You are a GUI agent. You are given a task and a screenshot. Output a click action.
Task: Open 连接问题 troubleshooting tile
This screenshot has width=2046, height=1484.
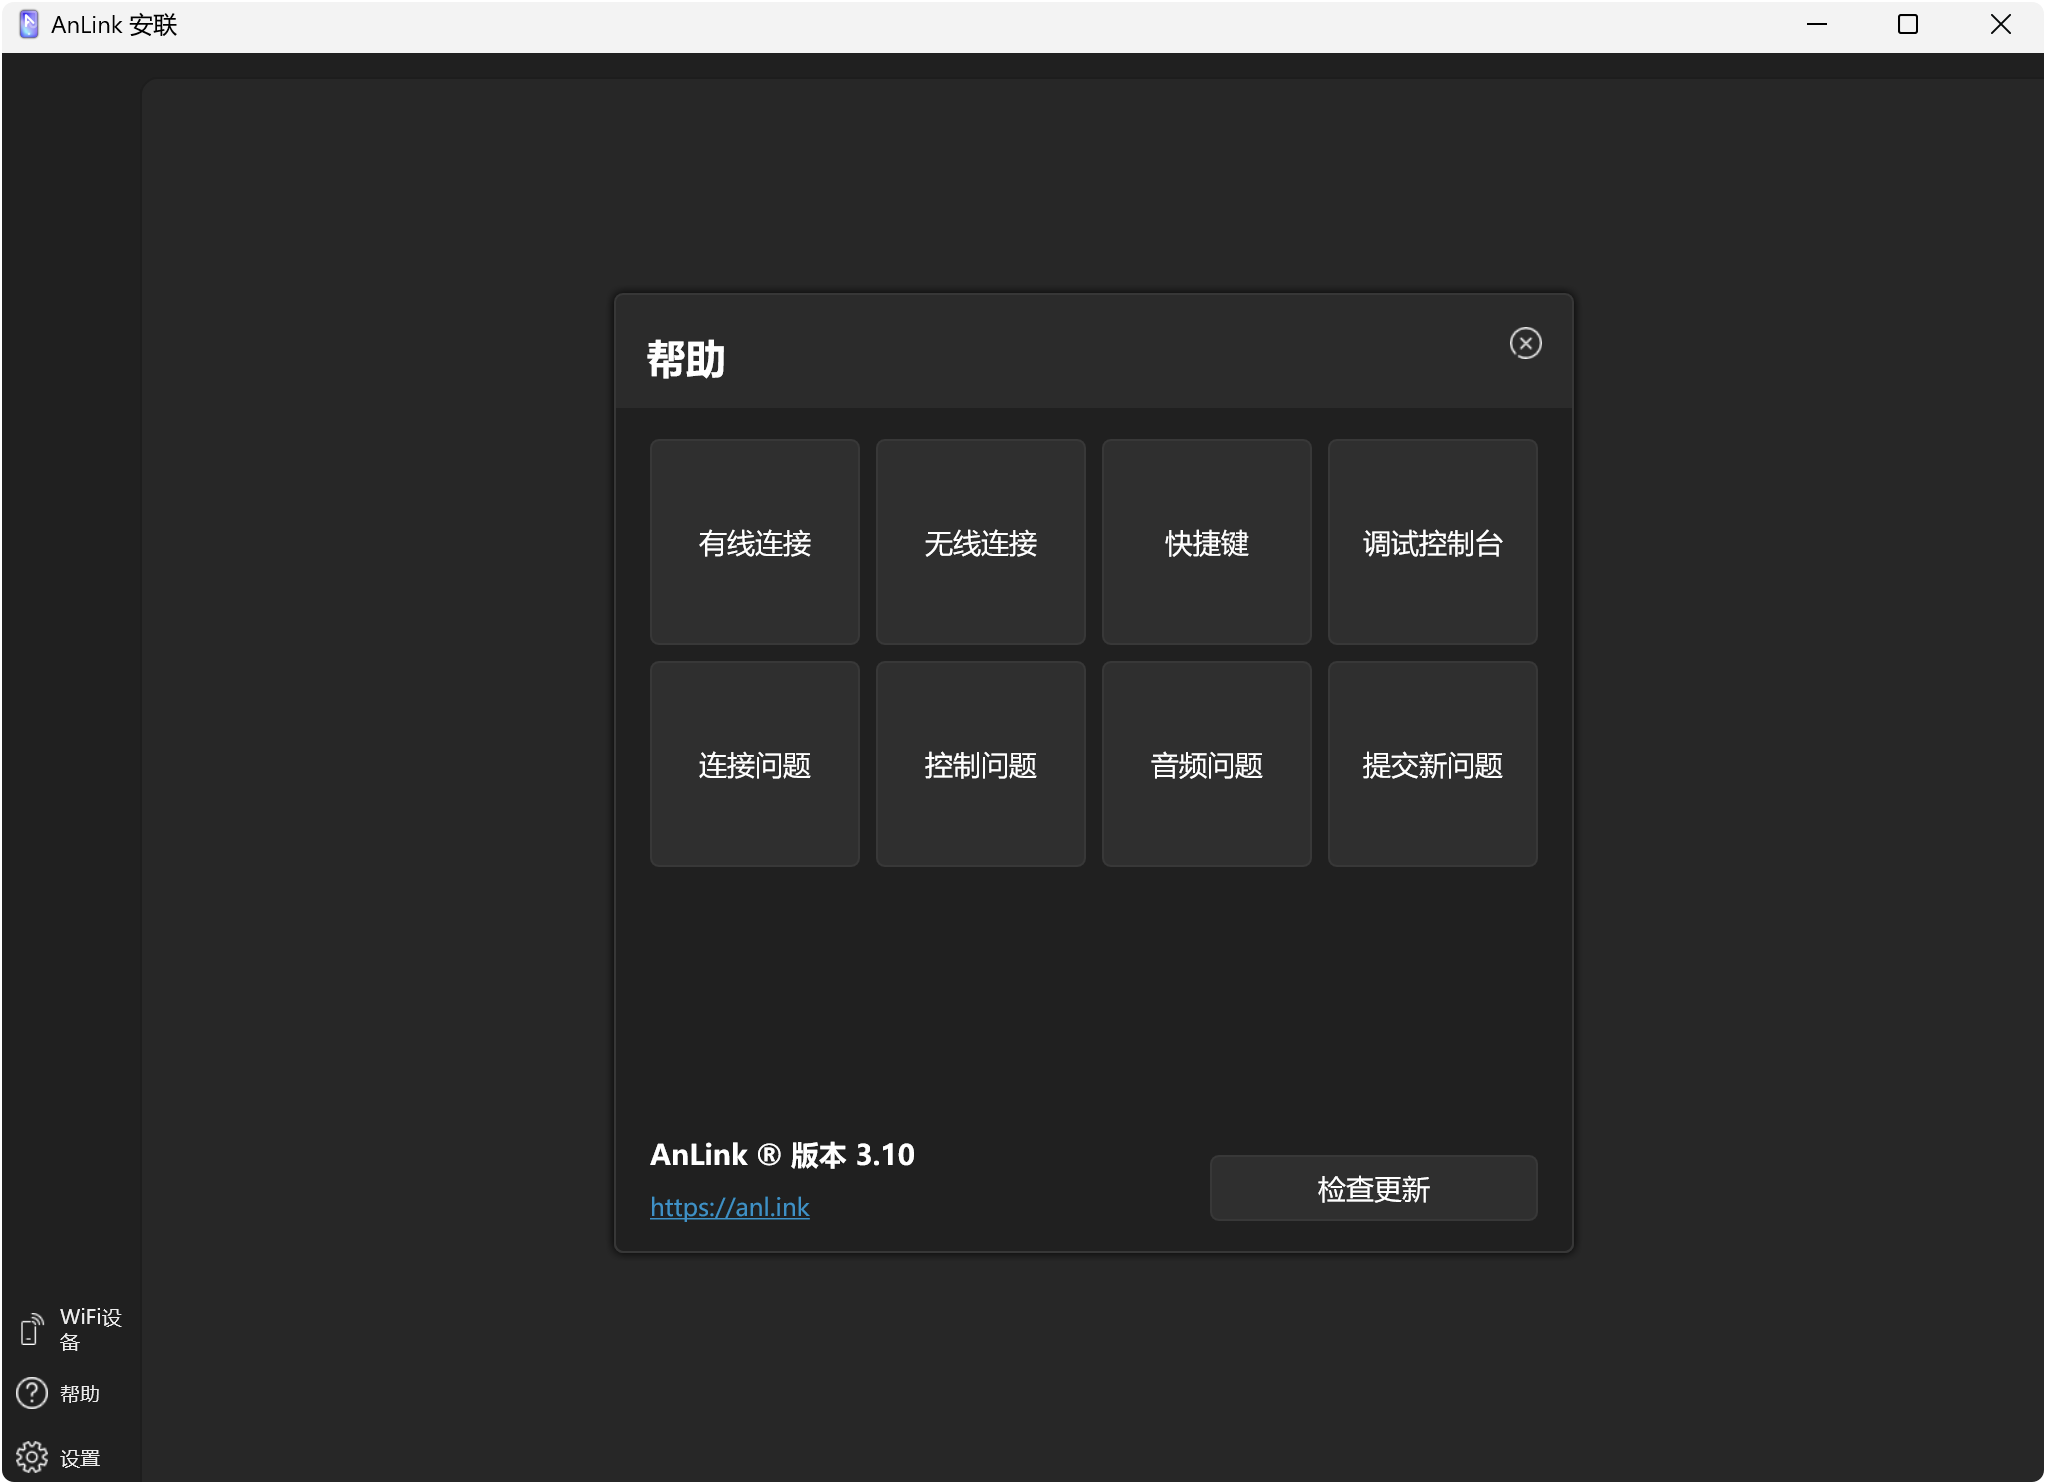(x=753, y=764)
